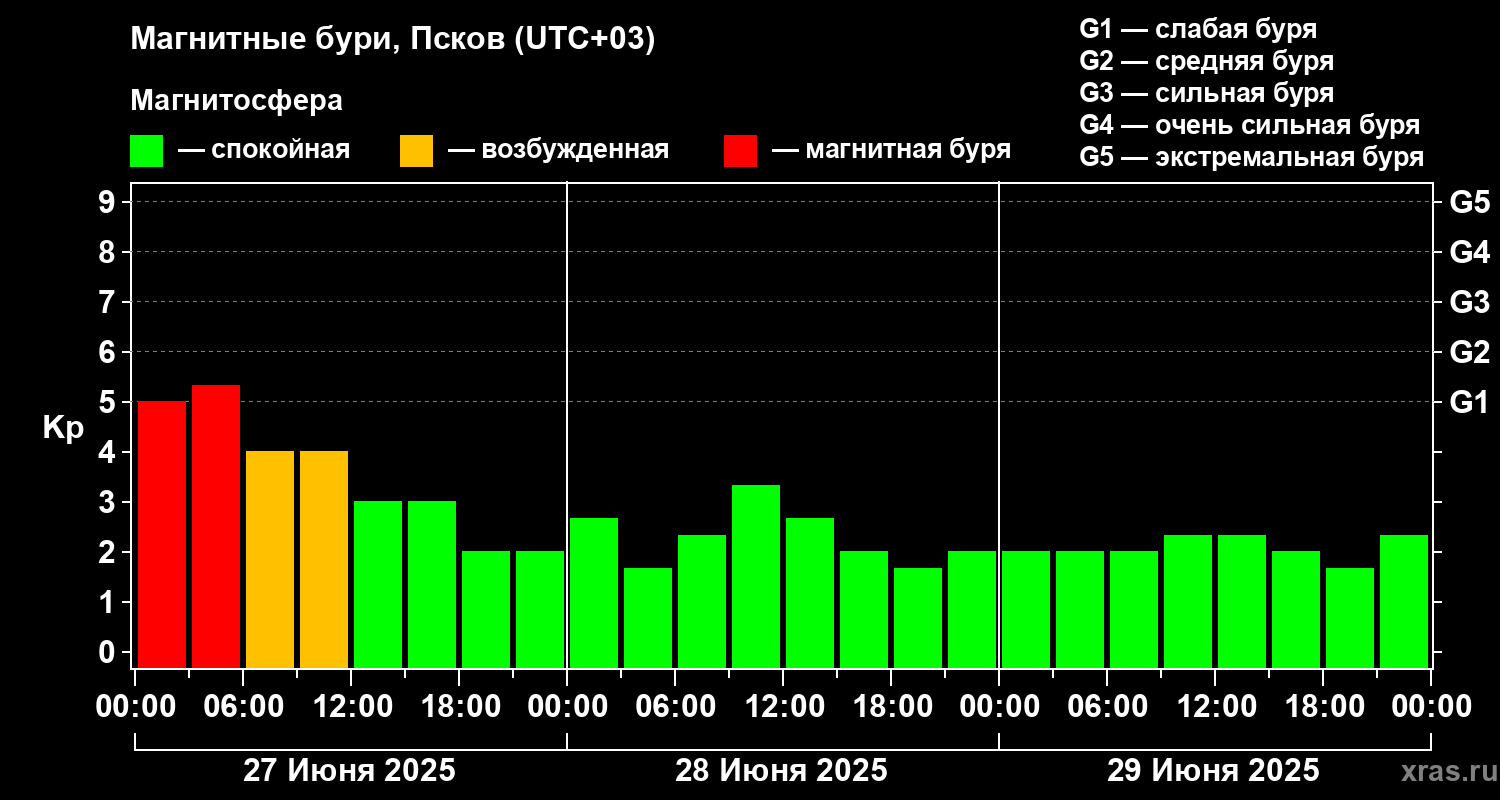Click the yellow bar ending 12:00 on 27 Июня

pyautogui.click(x=324, y=559)
